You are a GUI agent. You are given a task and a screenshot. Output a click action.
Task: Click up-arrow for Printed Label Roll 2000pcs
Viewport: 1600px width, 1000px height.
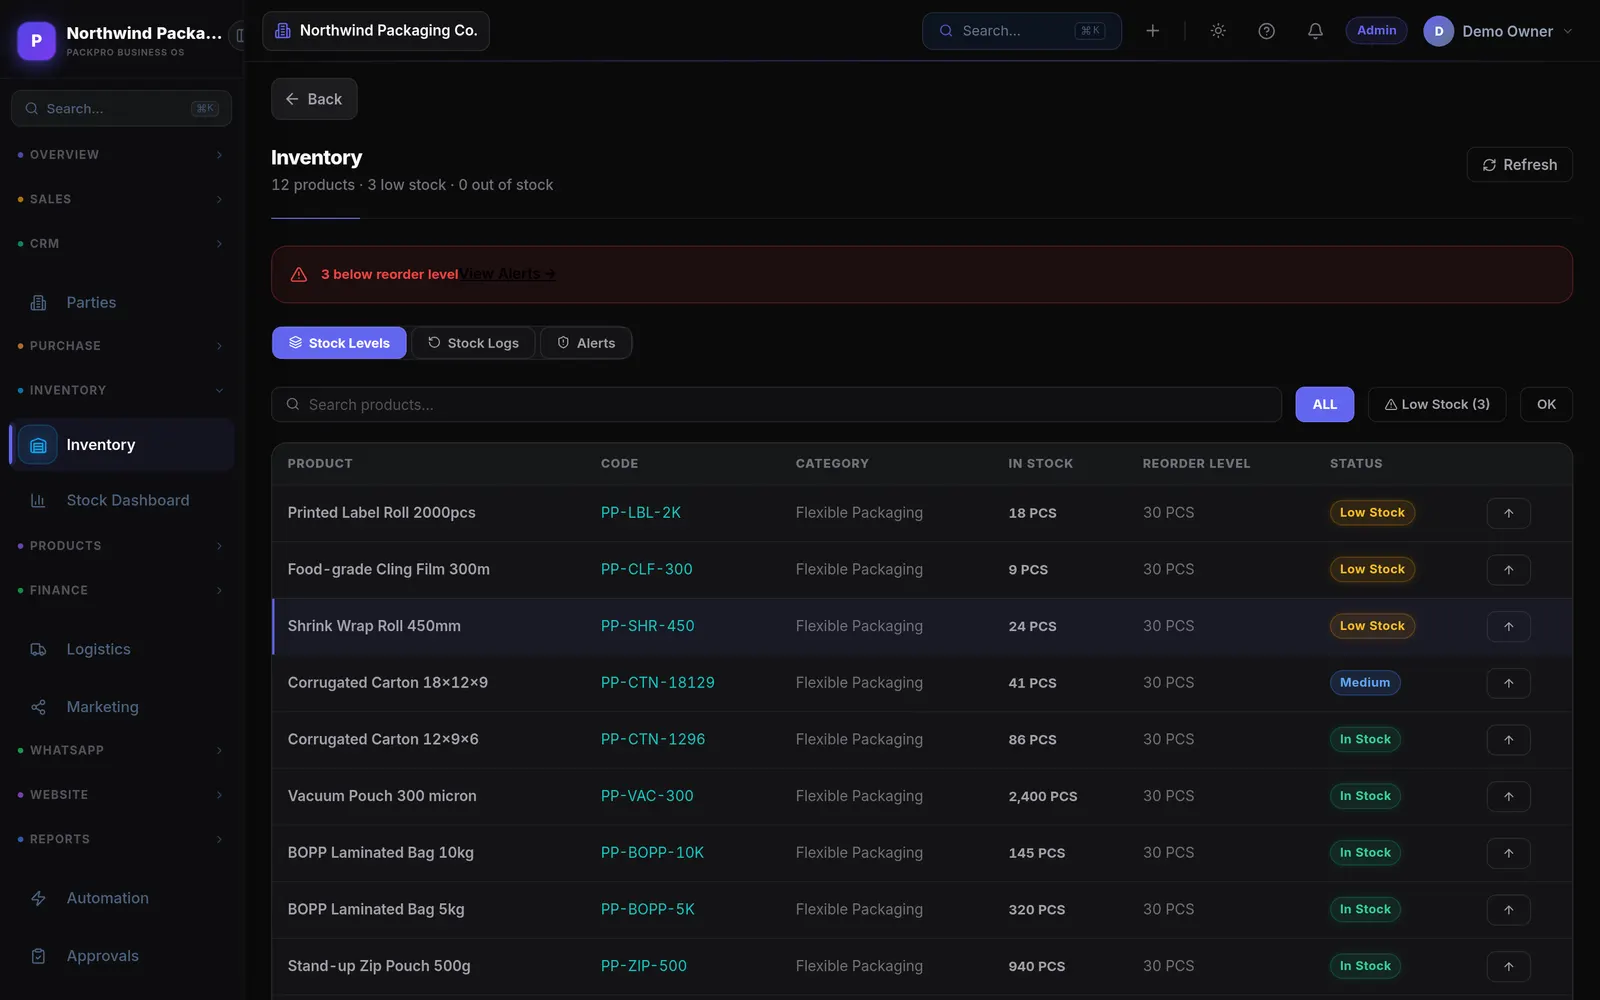point(1508,513)
